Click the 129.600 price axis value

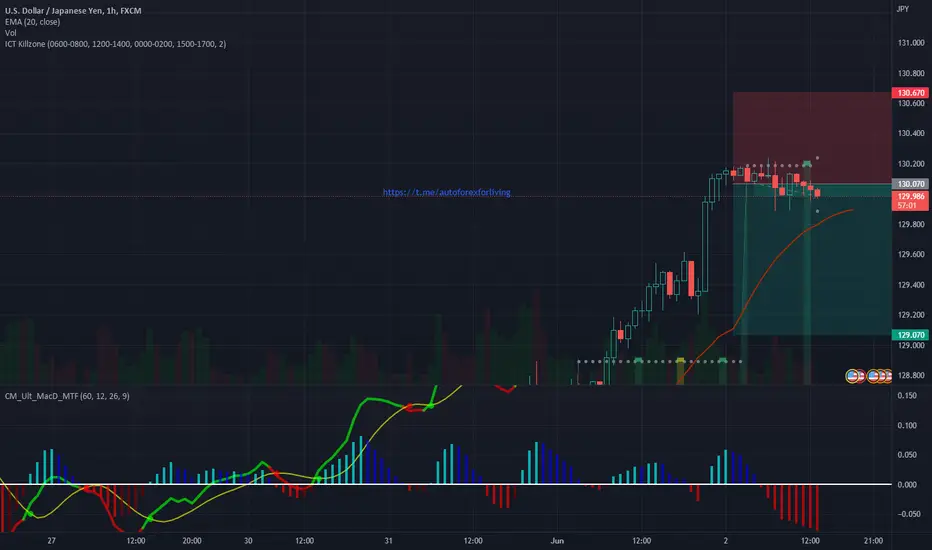(x=911, y=254)
